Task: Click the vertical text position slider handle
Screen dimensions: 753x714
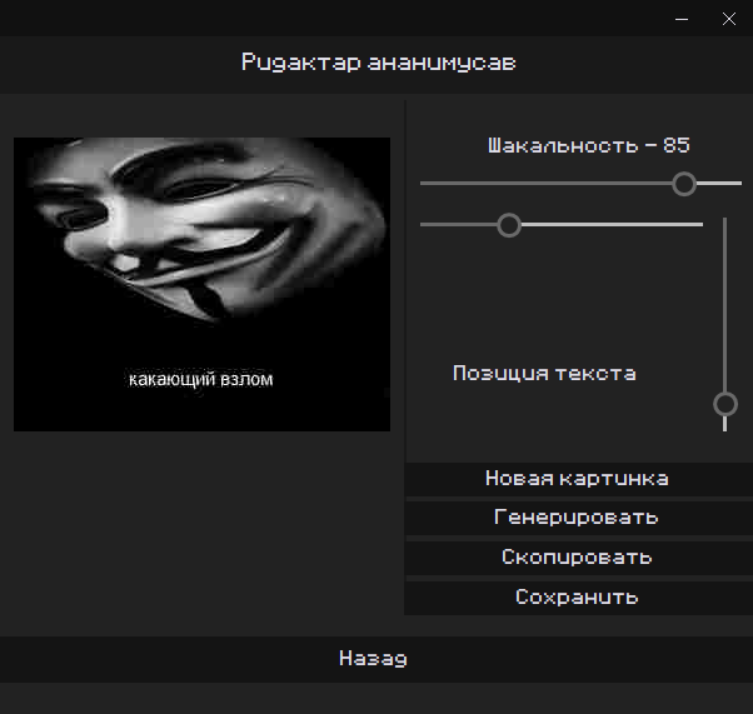Action: [725, 404]
